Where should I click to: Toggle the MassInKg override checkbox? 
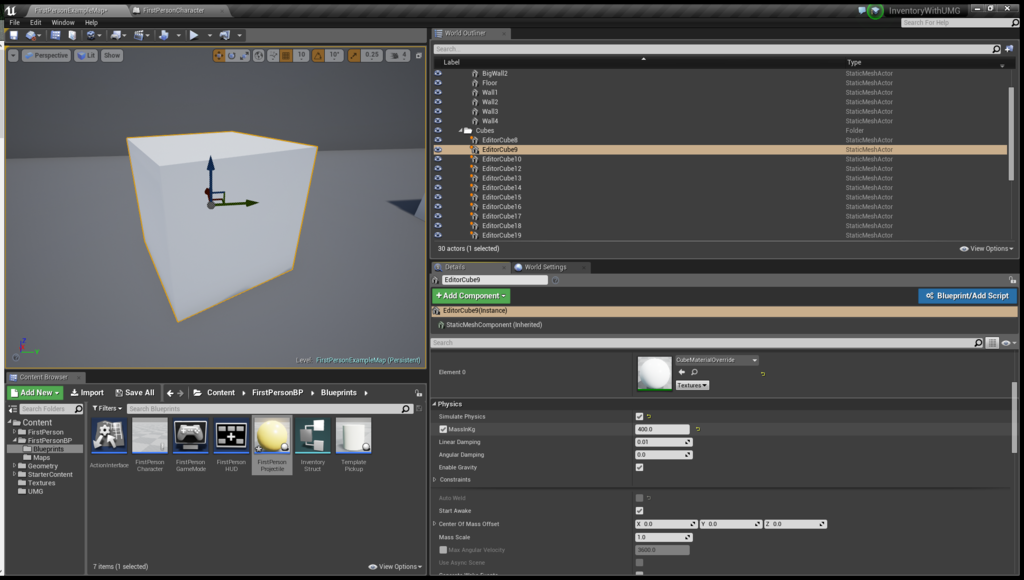point(443,429)
